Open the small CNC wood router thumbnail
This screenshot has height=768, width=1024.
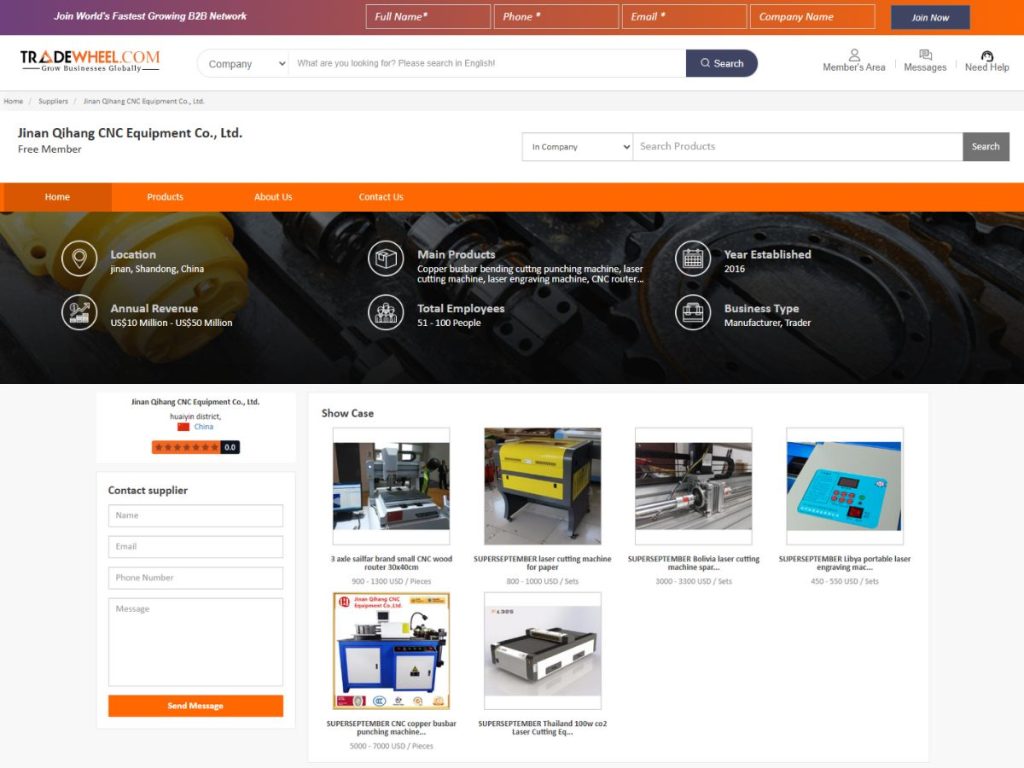point(391,486)
